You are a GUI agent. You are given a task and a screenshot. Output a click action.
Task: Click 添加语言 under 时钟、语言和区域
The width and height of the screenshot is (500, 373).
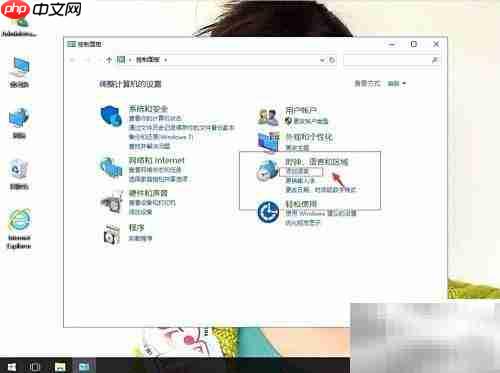pos(297,171)
